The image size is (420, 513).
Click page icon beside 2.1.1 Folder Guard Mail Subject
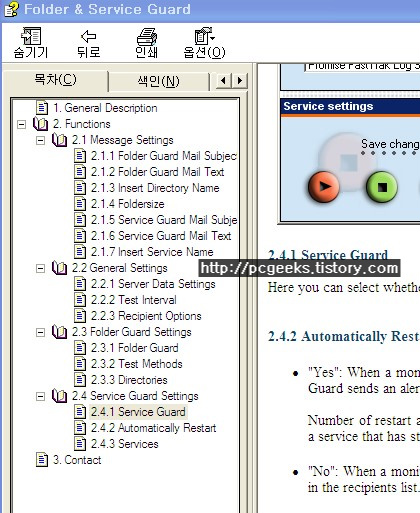click(80, 156)
